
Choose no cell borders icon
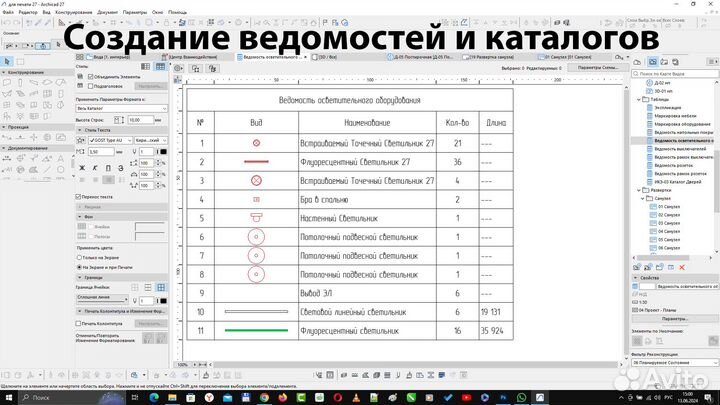click(135, 287)
